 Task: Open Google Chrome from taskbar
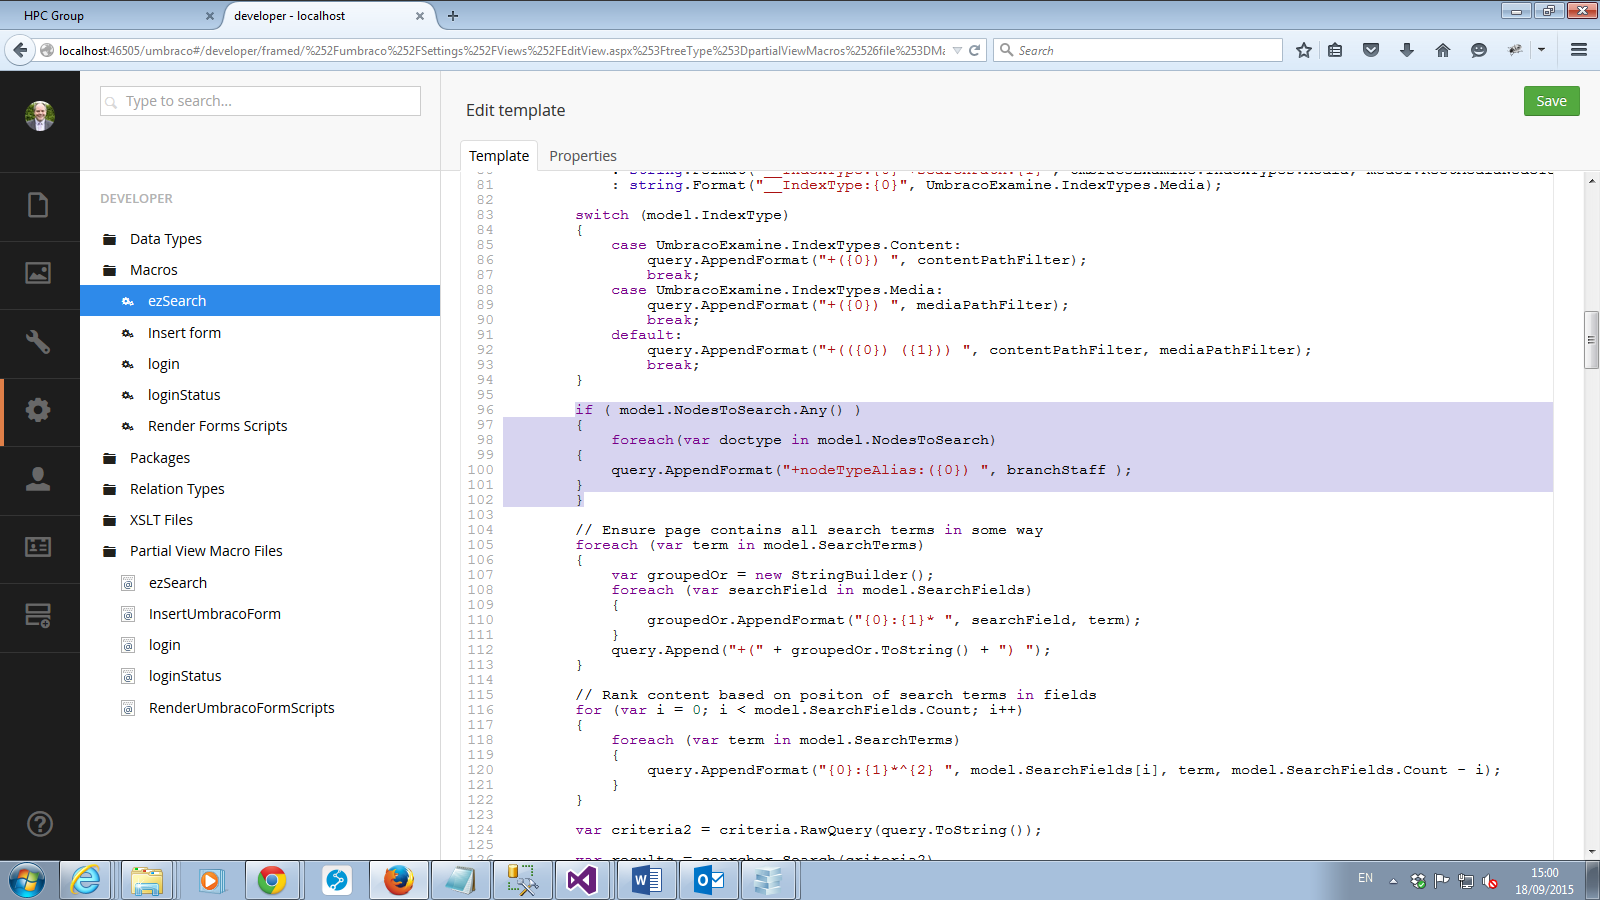[x=272, y=880]
